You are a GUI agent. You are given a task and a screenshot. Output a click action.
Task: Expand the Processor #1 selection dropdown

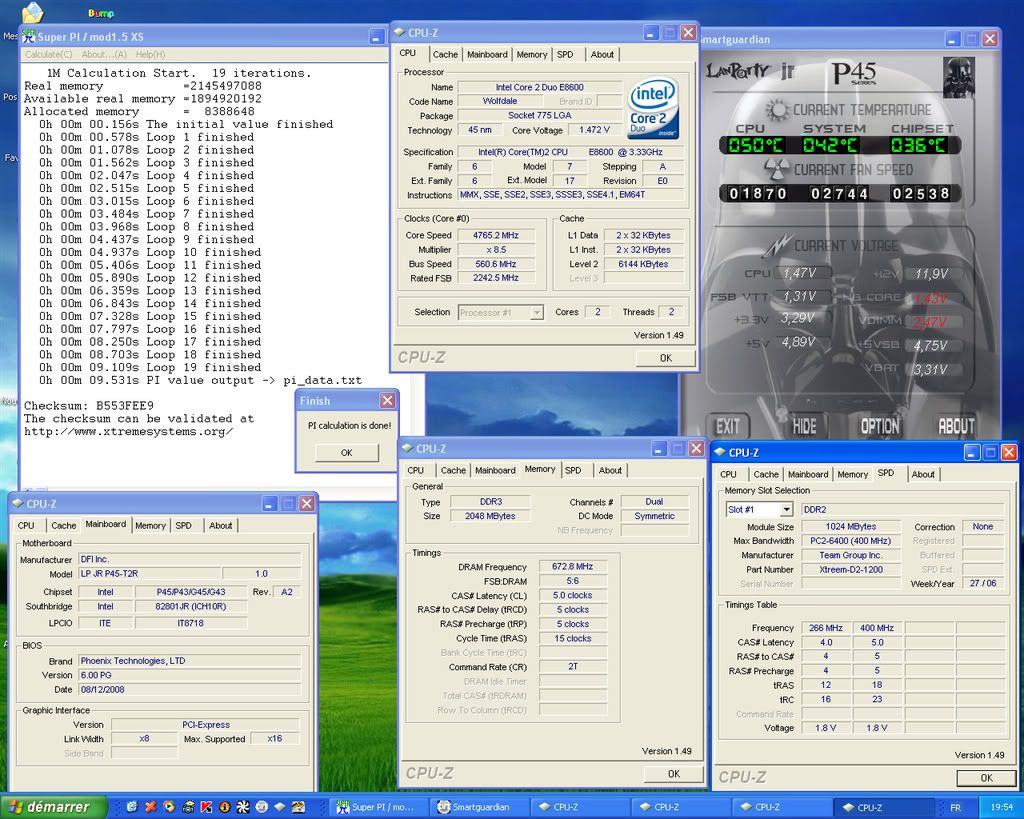536,312
